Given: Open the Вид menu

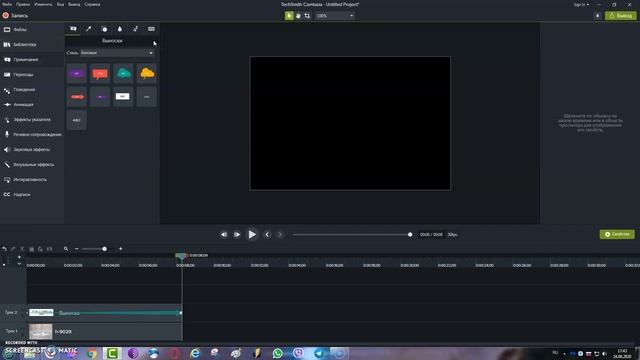Looking at the screenshot, I should pyautogui.click(x=60, y=4).
